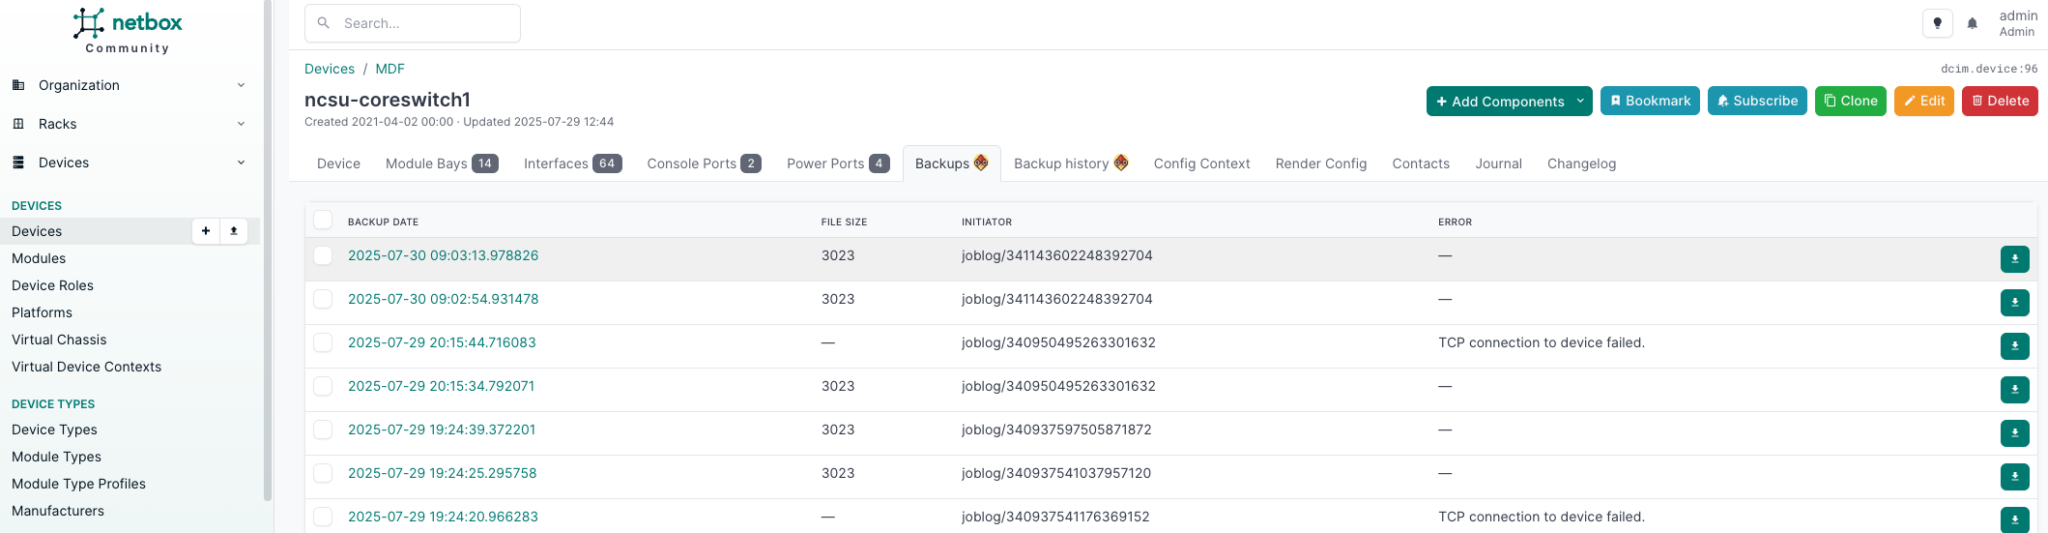Open the notifications bell icon
This screenshot has height=533, width=2048.
point(1972,23)
